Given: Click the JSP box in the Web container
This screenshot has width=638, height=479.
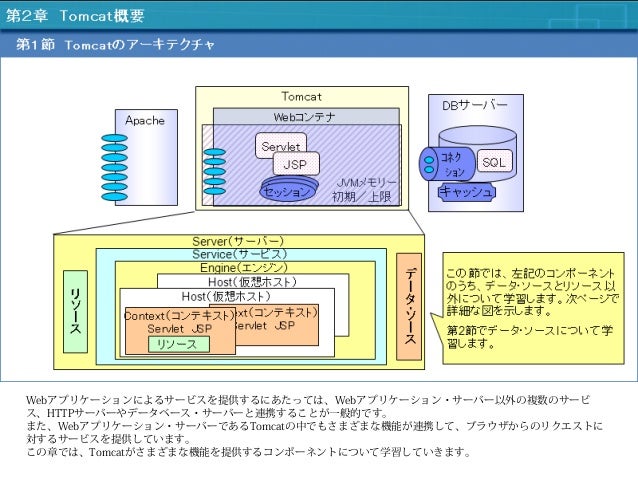Looking at the screenshot, I should [x=296, y=164].
